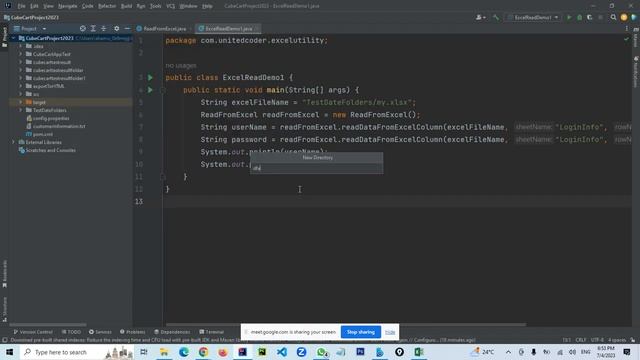
Task: Click Hide link in sharing bar
Action: pos(390,332)
